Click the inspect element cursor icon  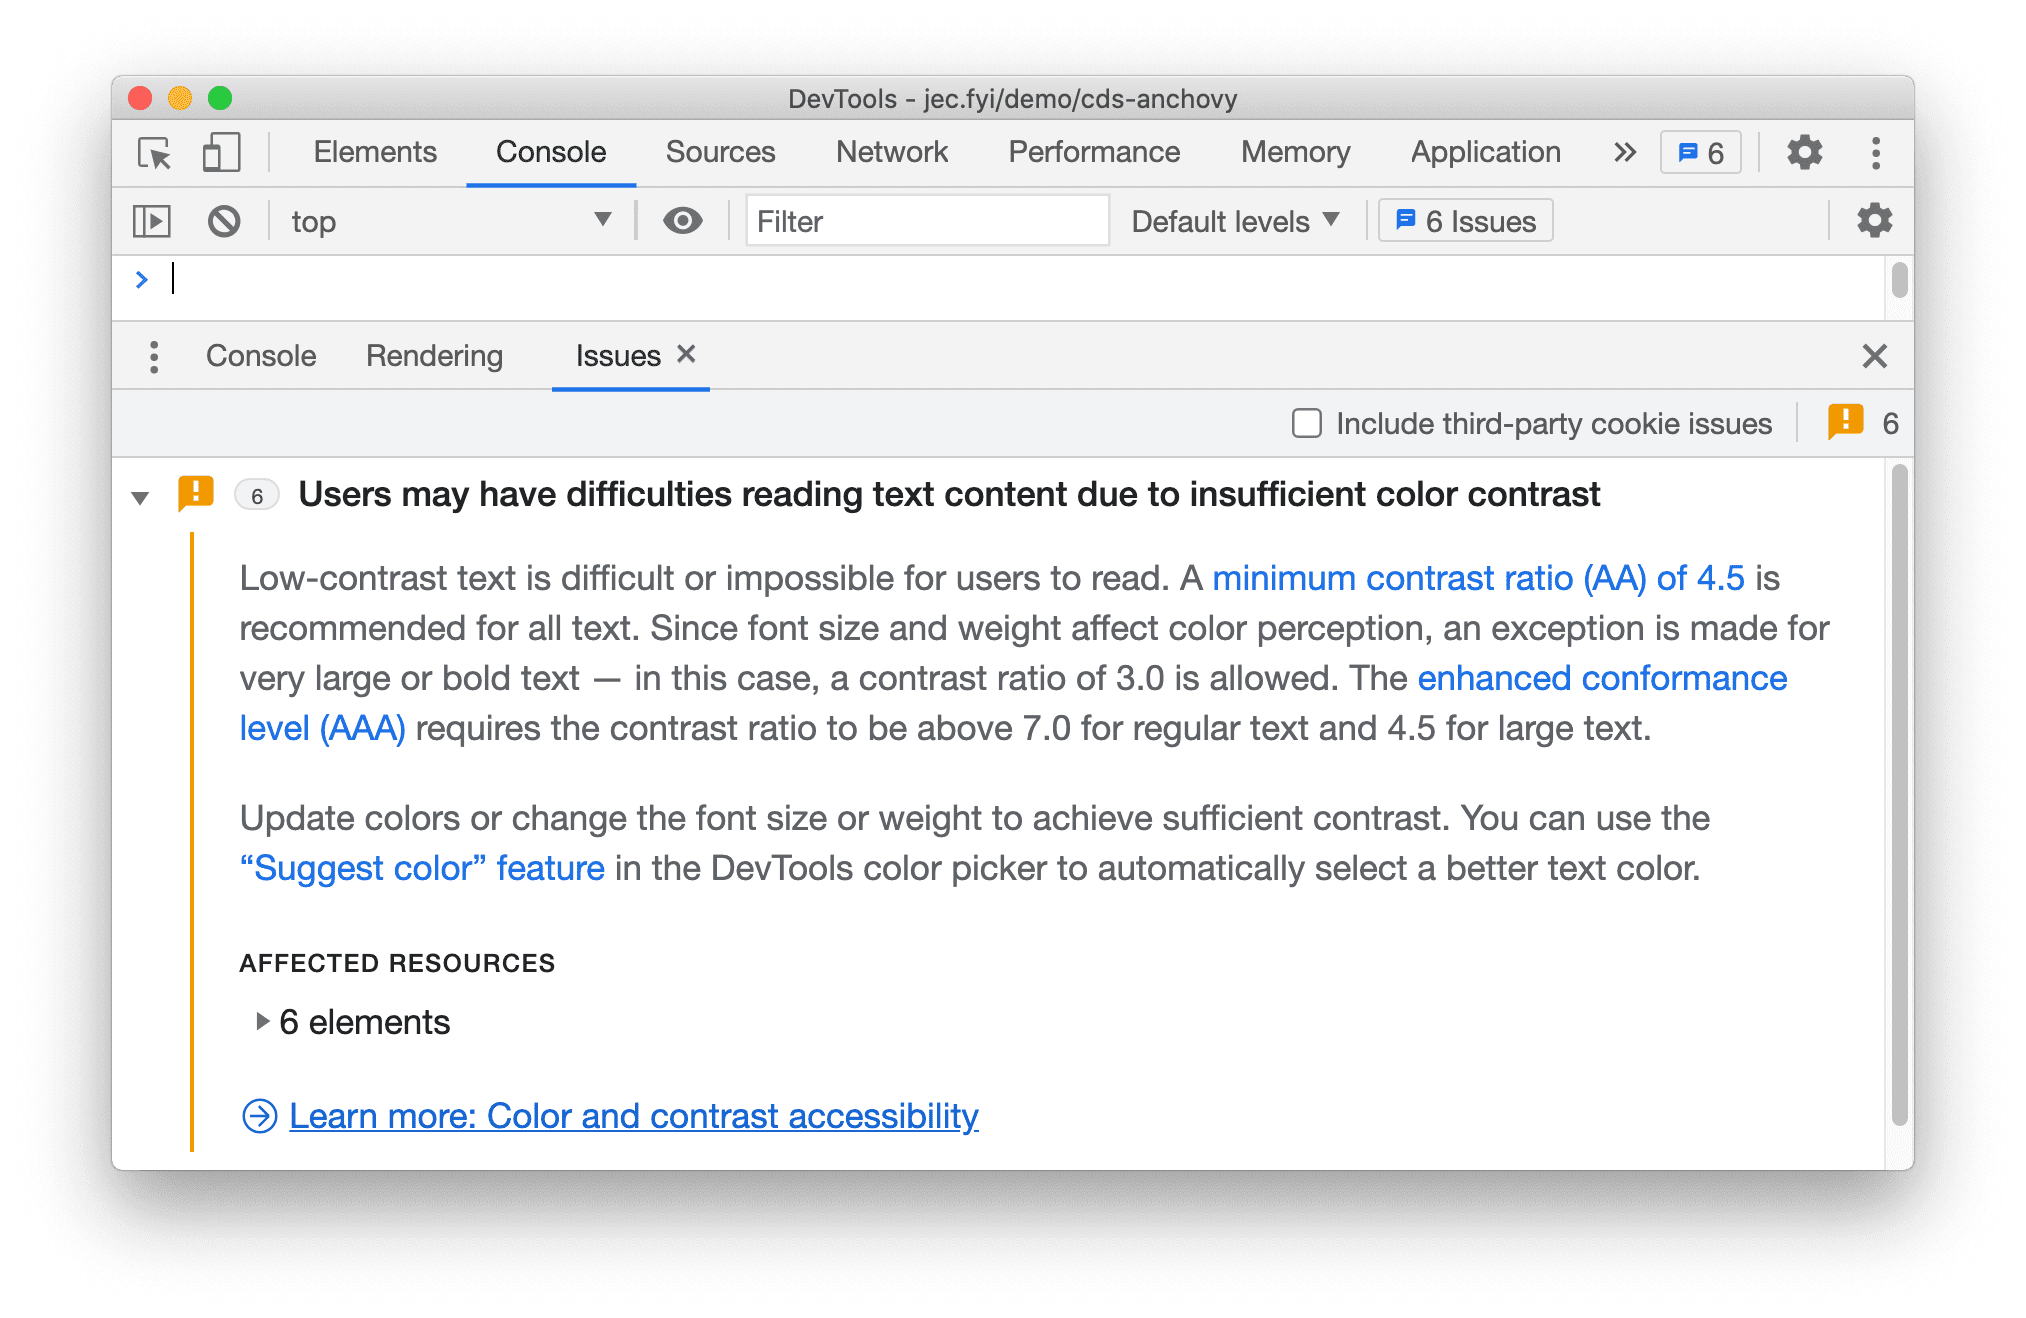coord(154,152)
